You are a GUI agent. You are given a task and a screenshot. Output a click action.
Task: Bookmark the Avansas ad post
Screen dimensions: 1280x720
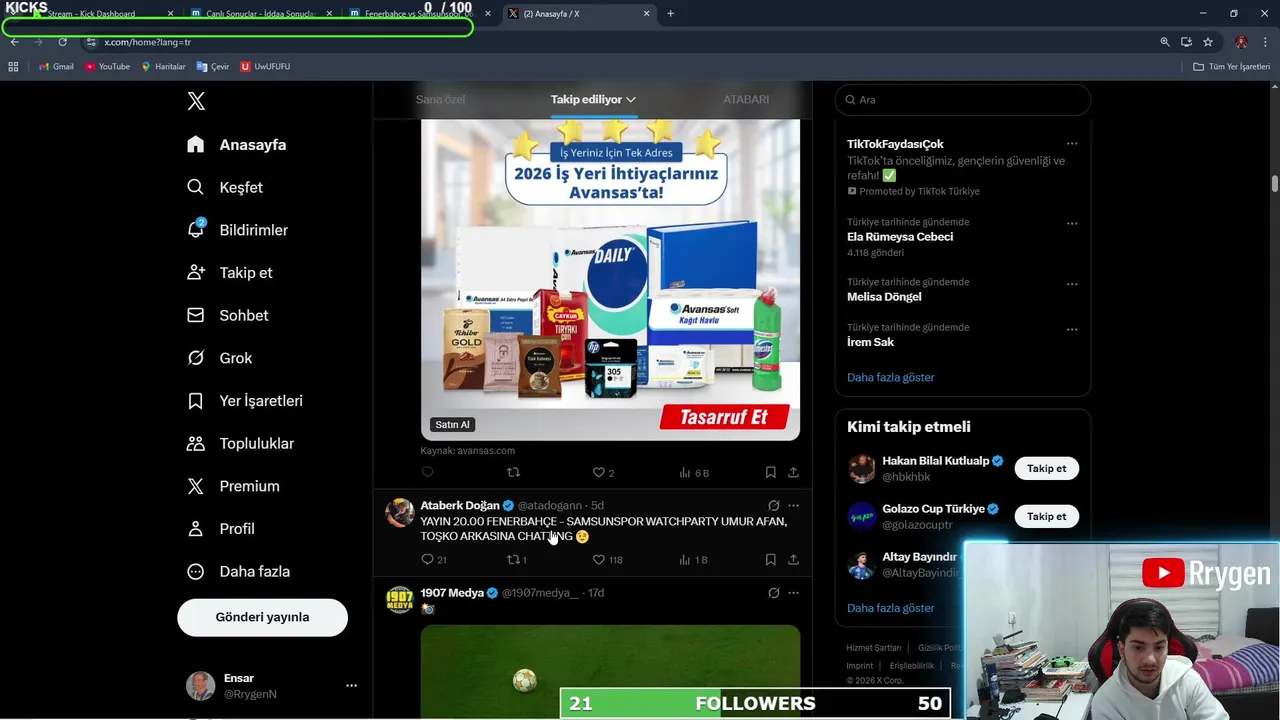pyautogui.click(x=770, y=472)
